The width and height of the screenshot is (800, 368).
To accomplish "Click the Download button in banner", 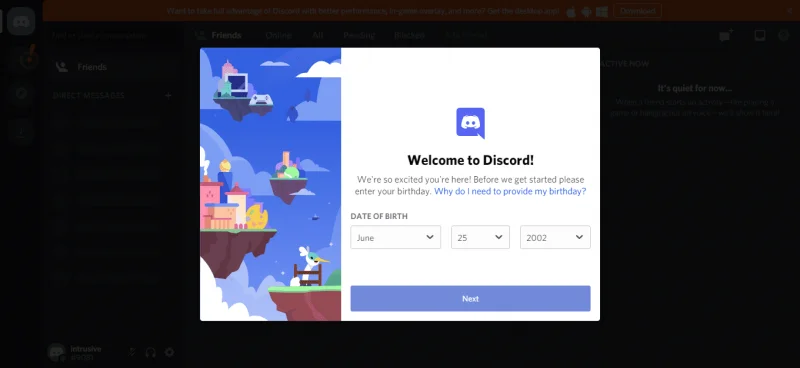I will (637, 11).
